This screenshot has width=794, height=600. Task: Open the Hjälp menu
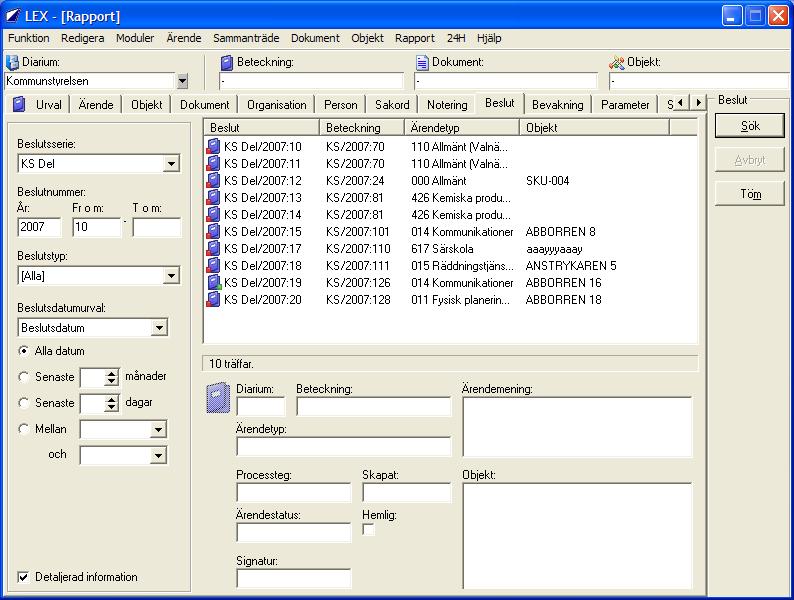pyautogui.click(x=489, y=38)
